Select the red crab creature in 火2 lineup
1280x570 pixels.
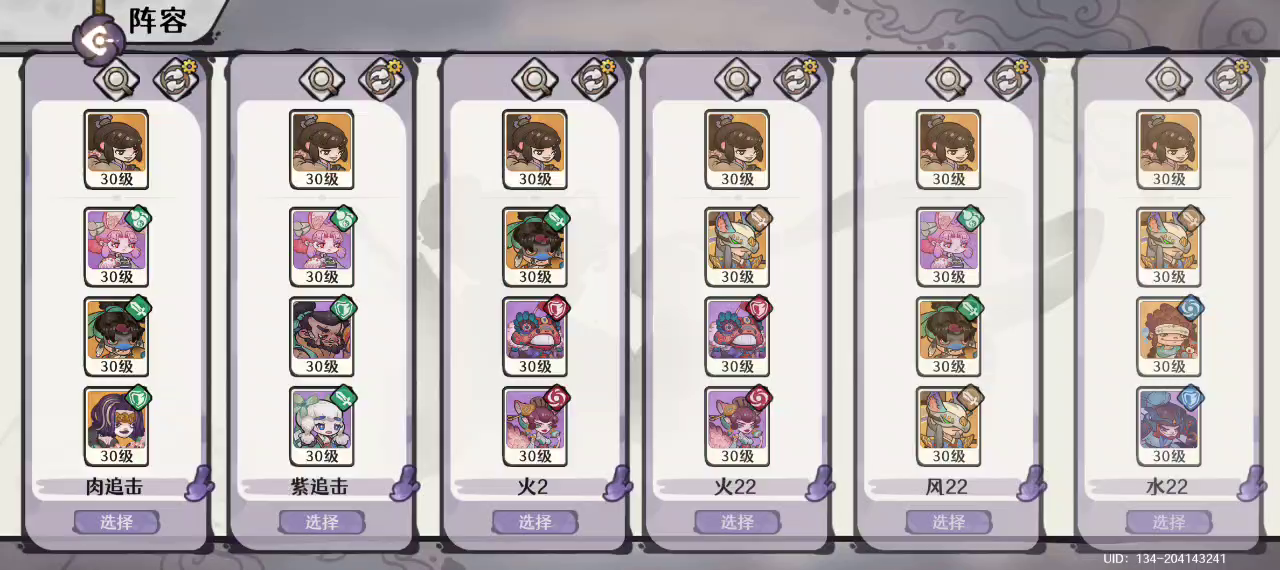(x=534, y=336)
